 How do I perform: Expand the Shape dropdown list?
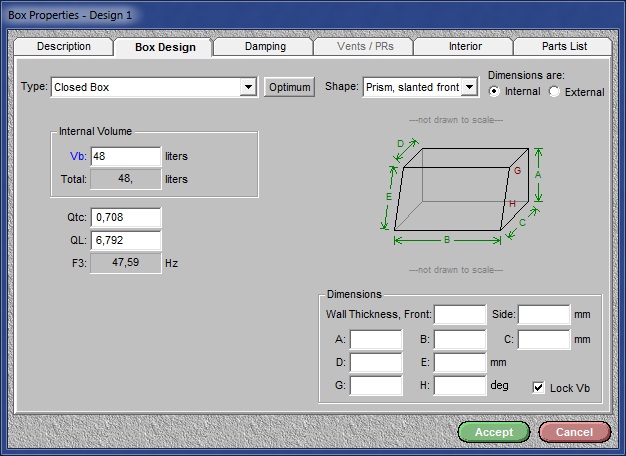pyautogui.click(x=470, y=88)
